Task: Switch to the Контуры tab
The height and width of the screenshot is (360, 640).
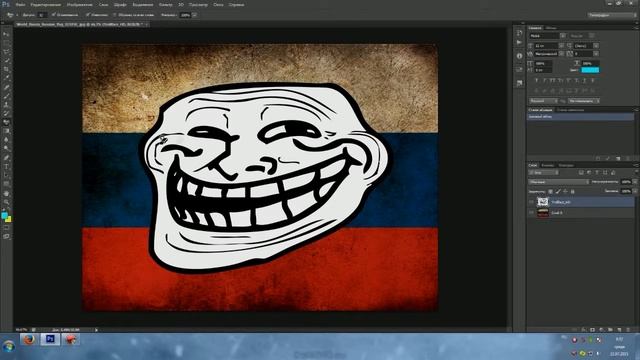Action: 566,165
